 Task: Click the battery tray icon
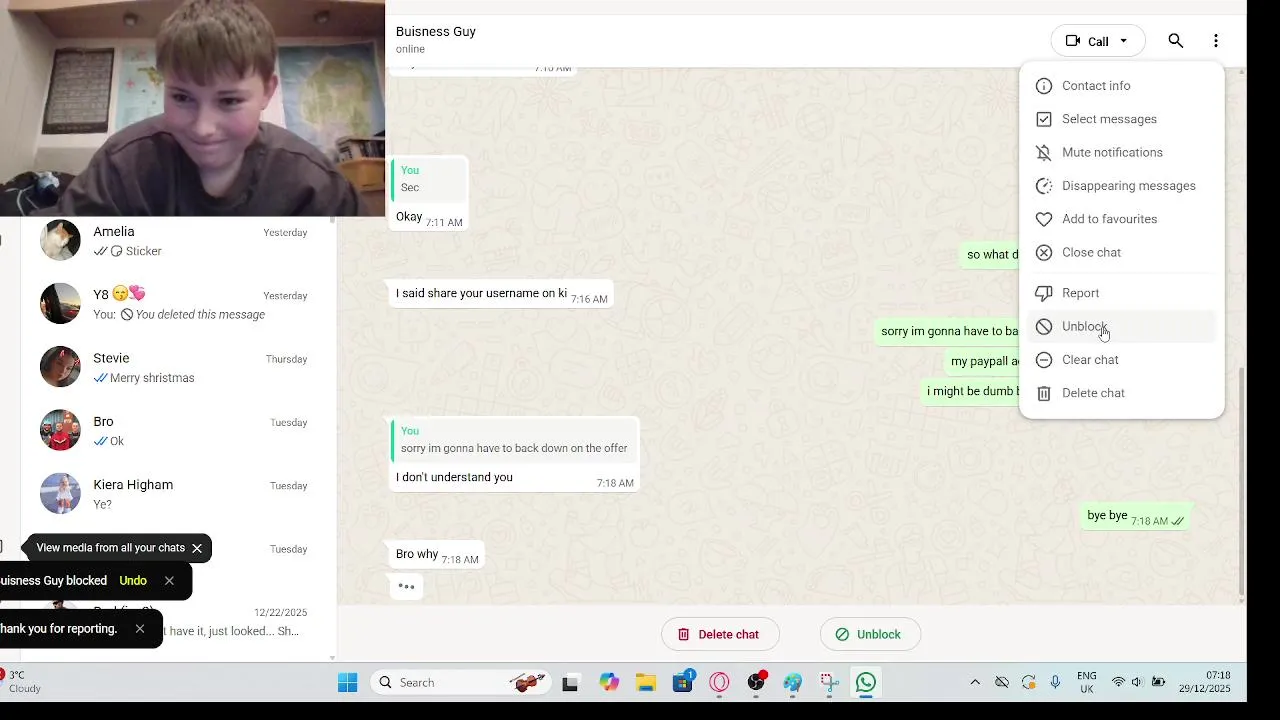[x=1158, y=682]
